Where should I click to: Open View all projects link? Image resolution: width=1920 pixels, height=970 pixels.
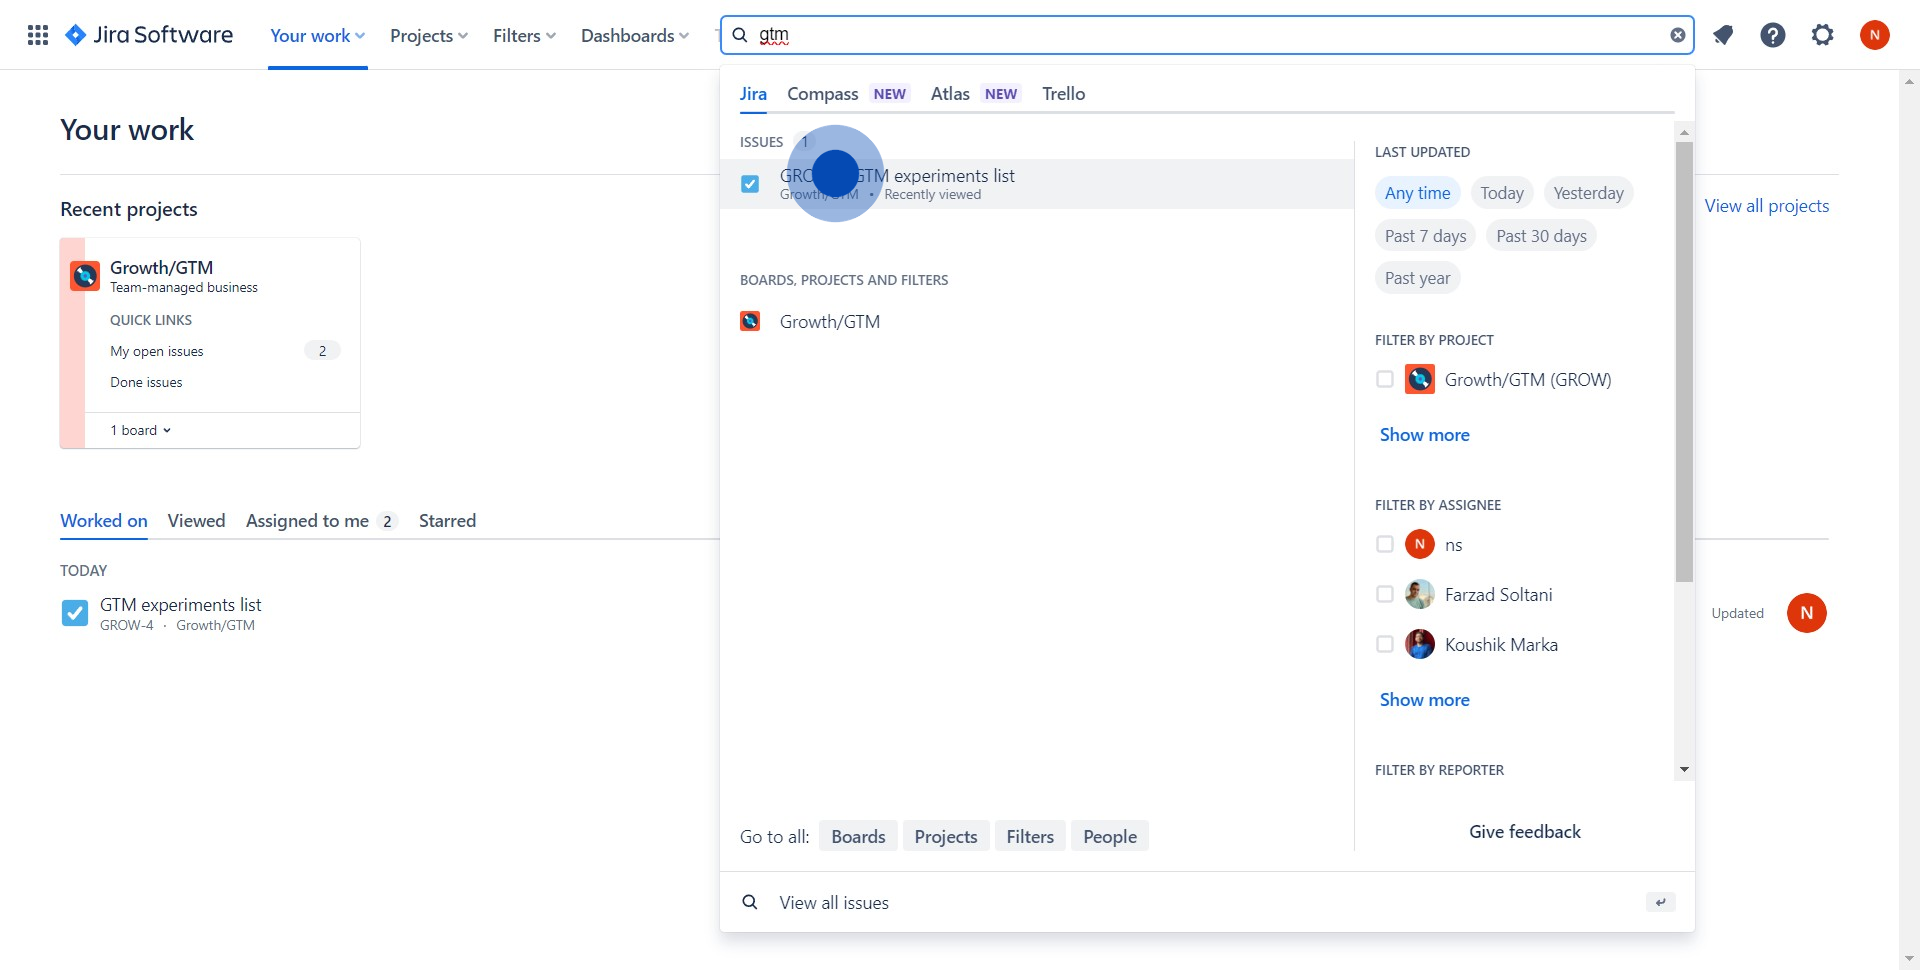[x=1767, y=206]
